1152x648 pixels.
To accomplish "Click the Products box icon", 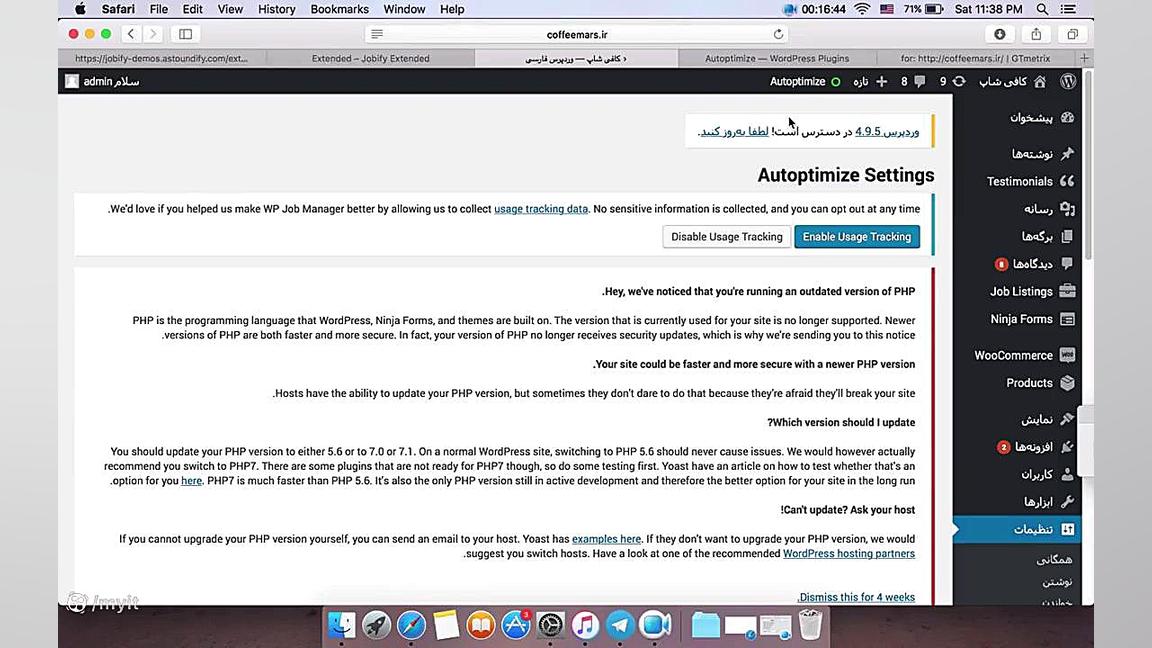I will click(x=1068, y=383).
